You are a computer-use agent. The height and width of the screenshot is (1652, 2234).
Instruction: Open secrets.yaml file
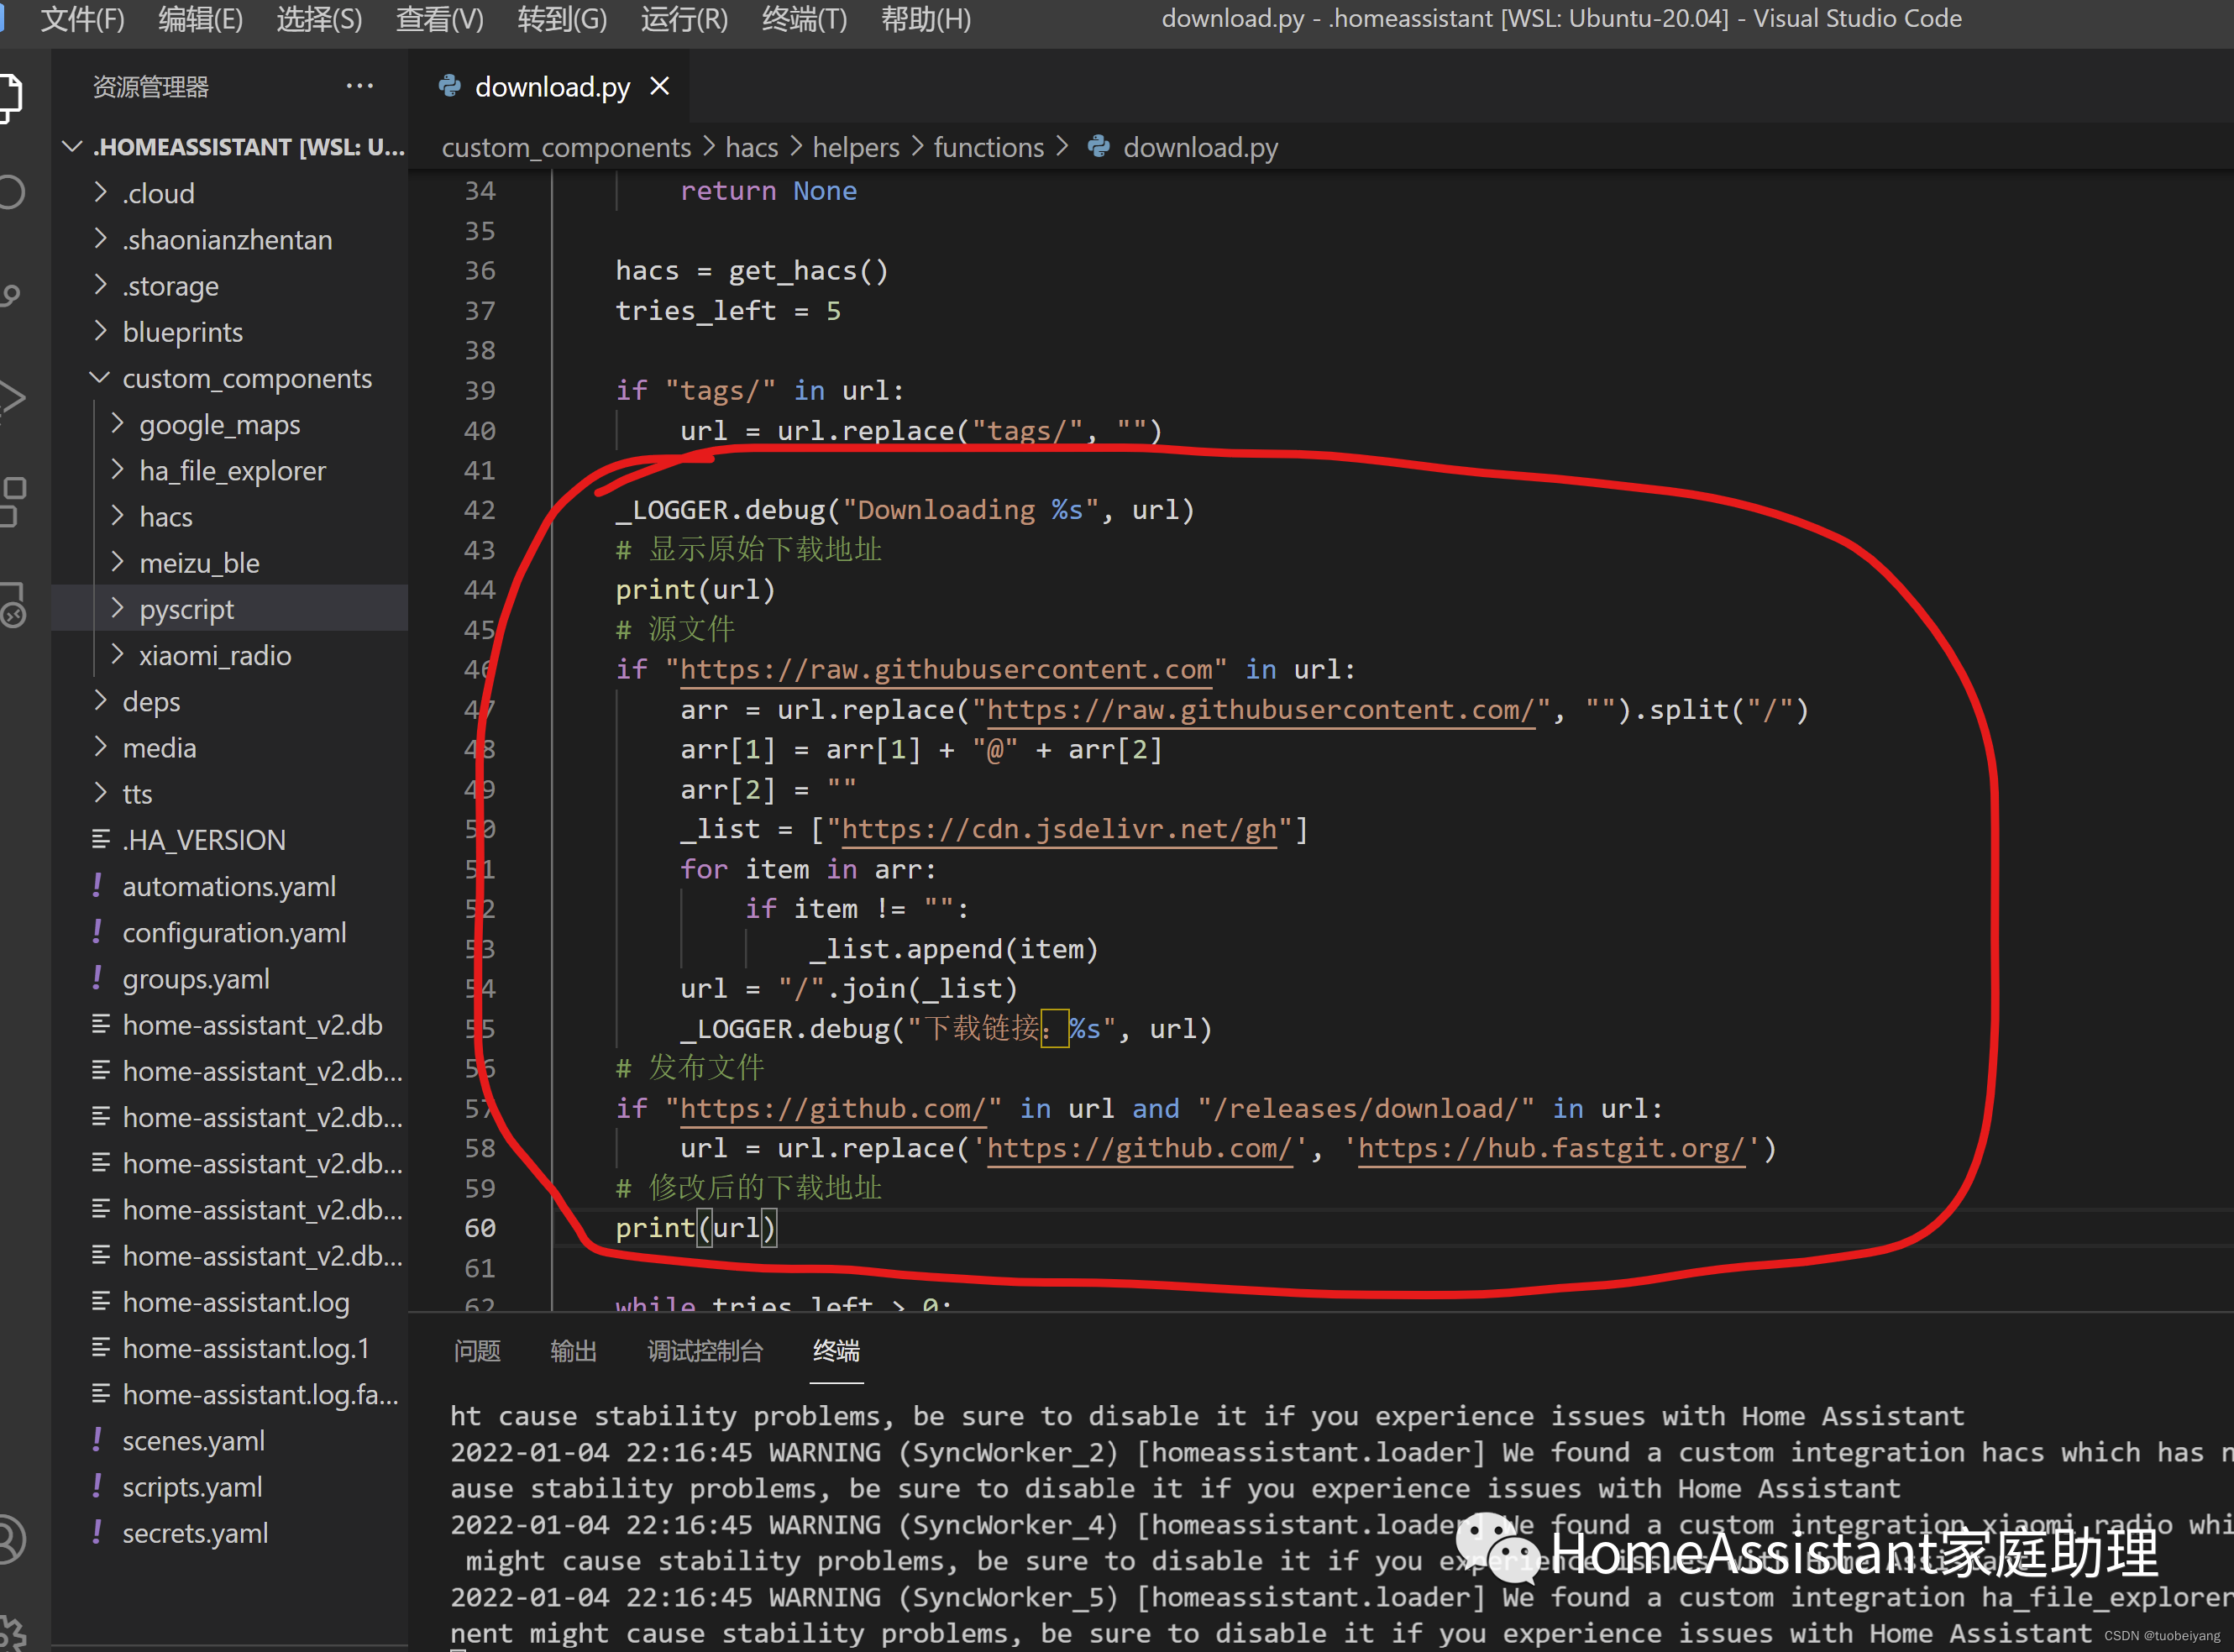pos(230,1532)
